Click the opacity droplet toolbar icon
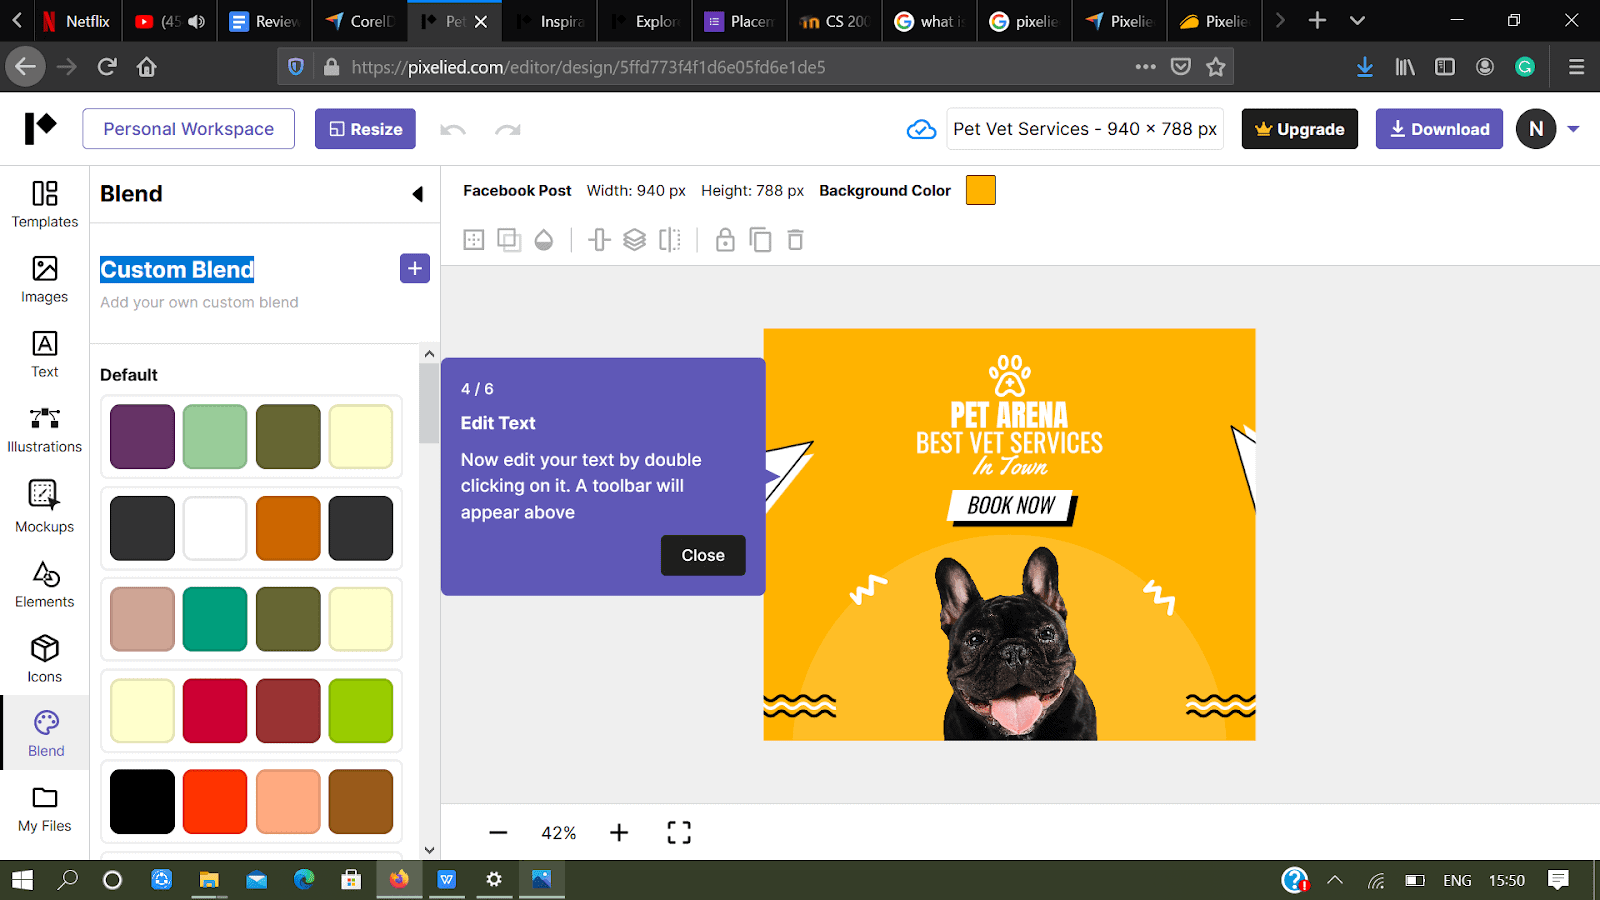1600x900 pixels. [x=544, y=240]
